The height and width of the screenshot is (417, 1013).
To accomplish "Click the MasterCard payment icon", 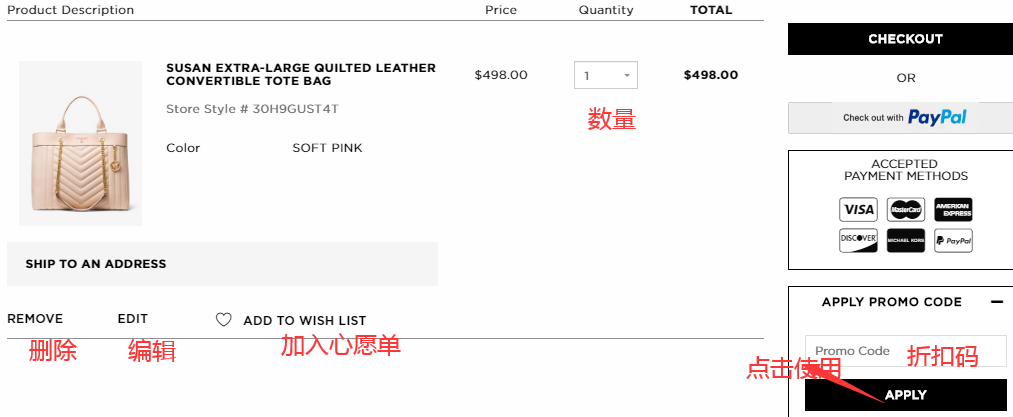I will click(906, 210).
